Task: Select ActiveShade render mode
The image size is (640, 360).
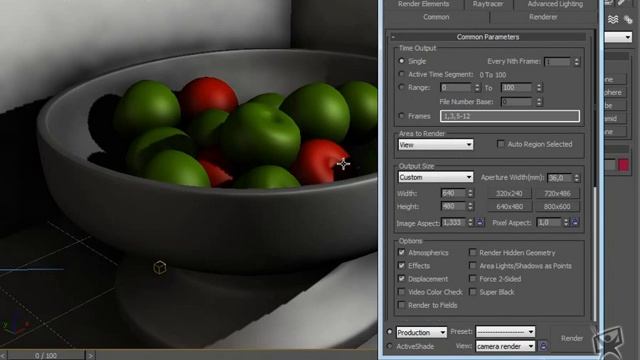Action: pos(390,346)
